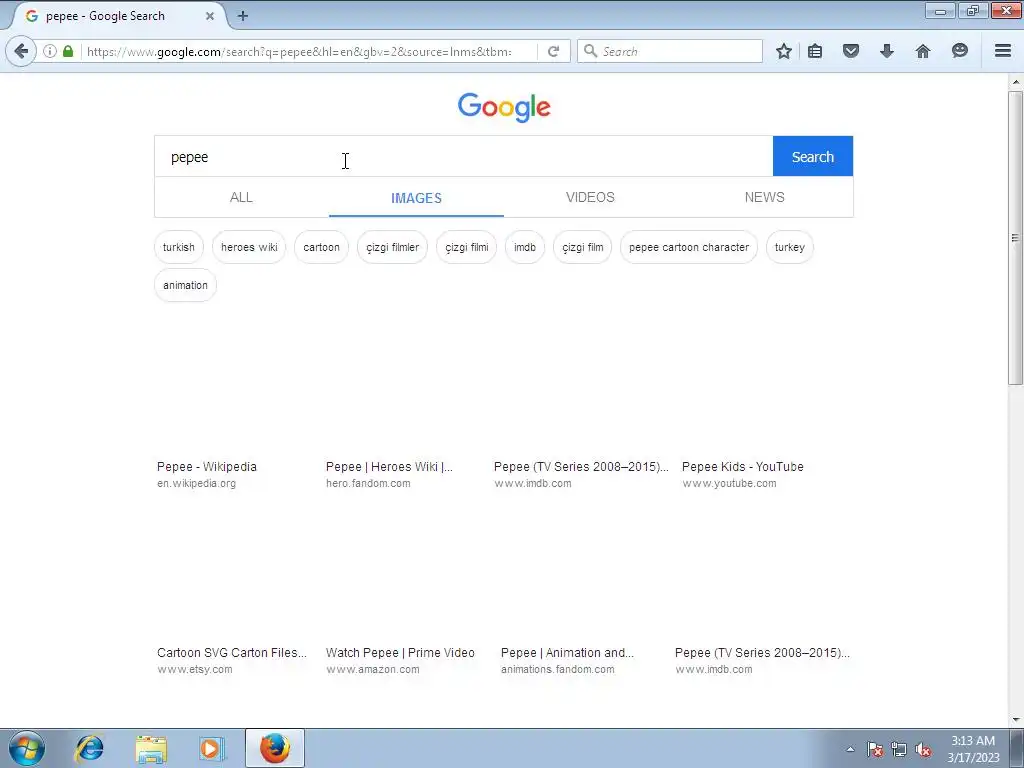Viewport: 1024px width, 768px height.
Task: Select pepee cartoon character chip
Action: pyautogui.click(x=688, y=247)
